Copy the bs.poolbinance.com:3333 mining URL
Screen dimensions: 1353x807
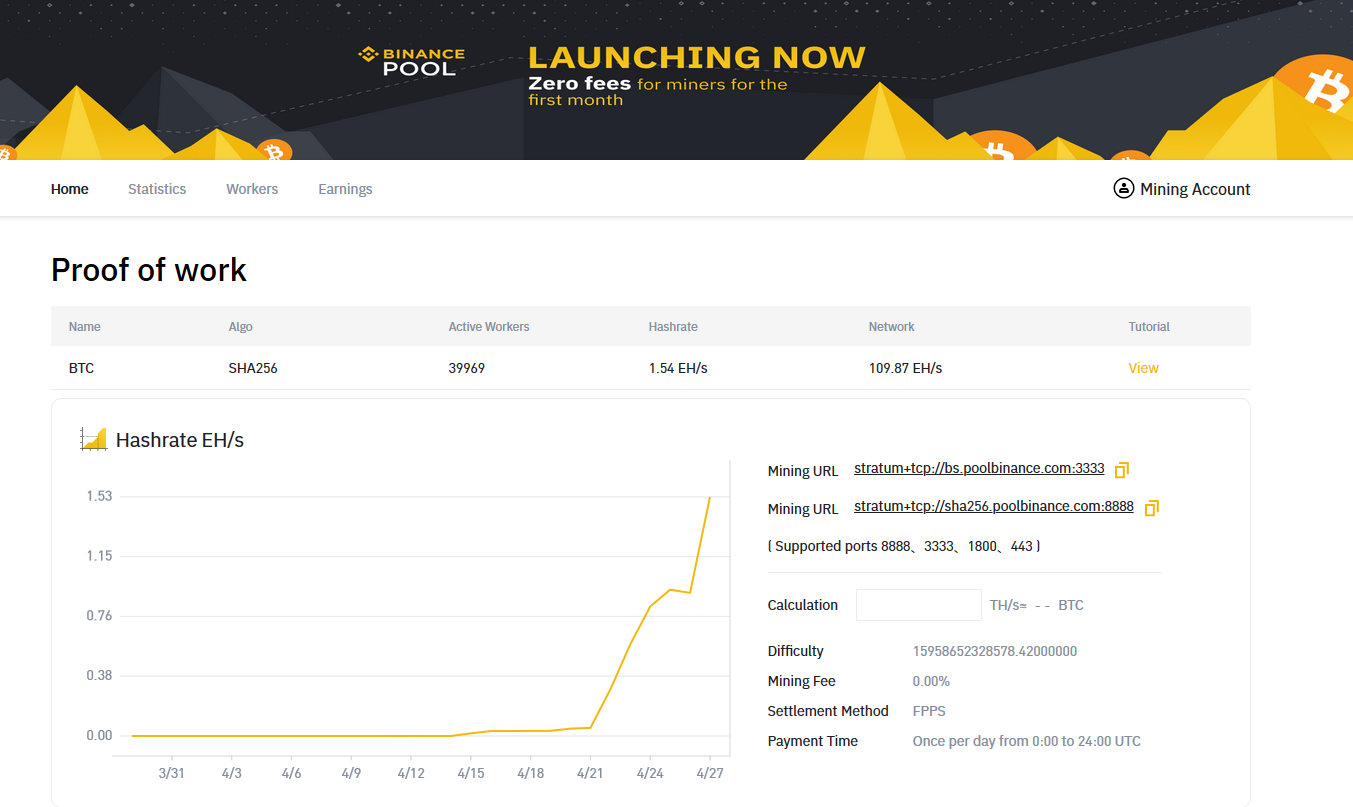pos(1122,470)
